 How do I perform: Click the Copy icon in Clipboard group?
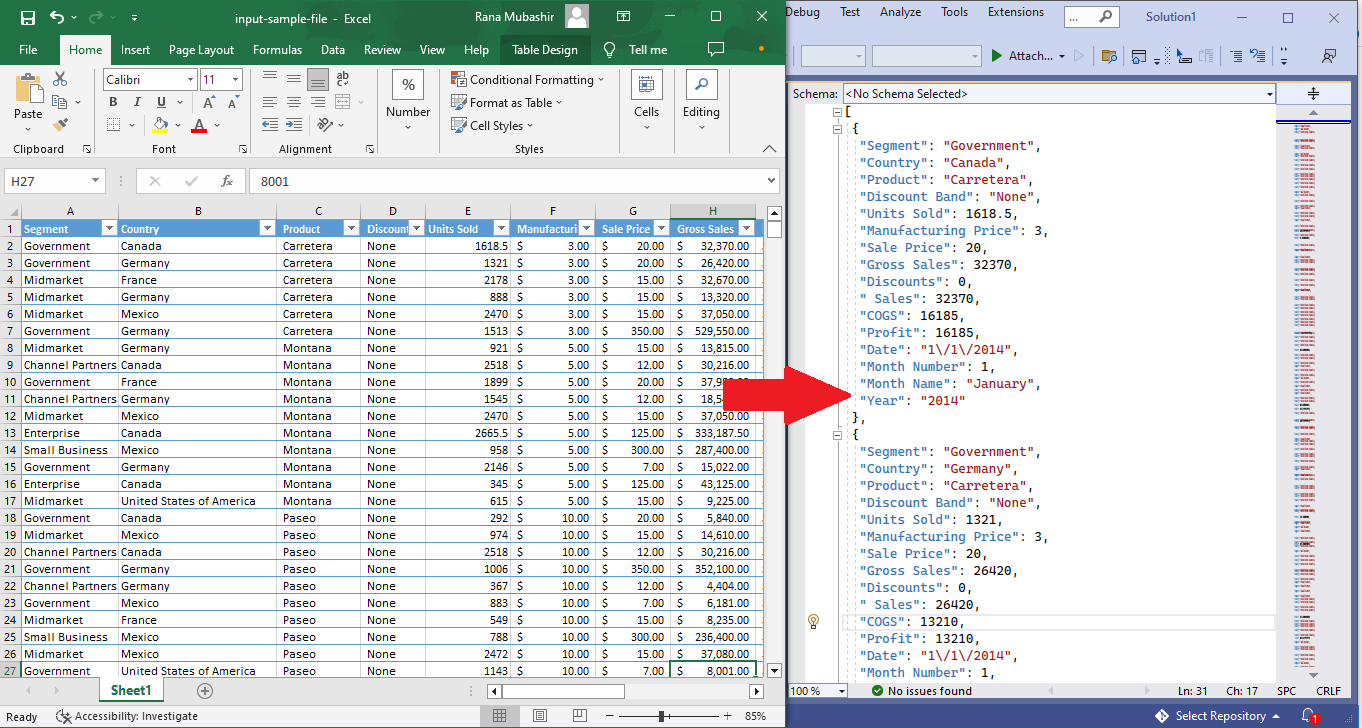click(59, 102)
